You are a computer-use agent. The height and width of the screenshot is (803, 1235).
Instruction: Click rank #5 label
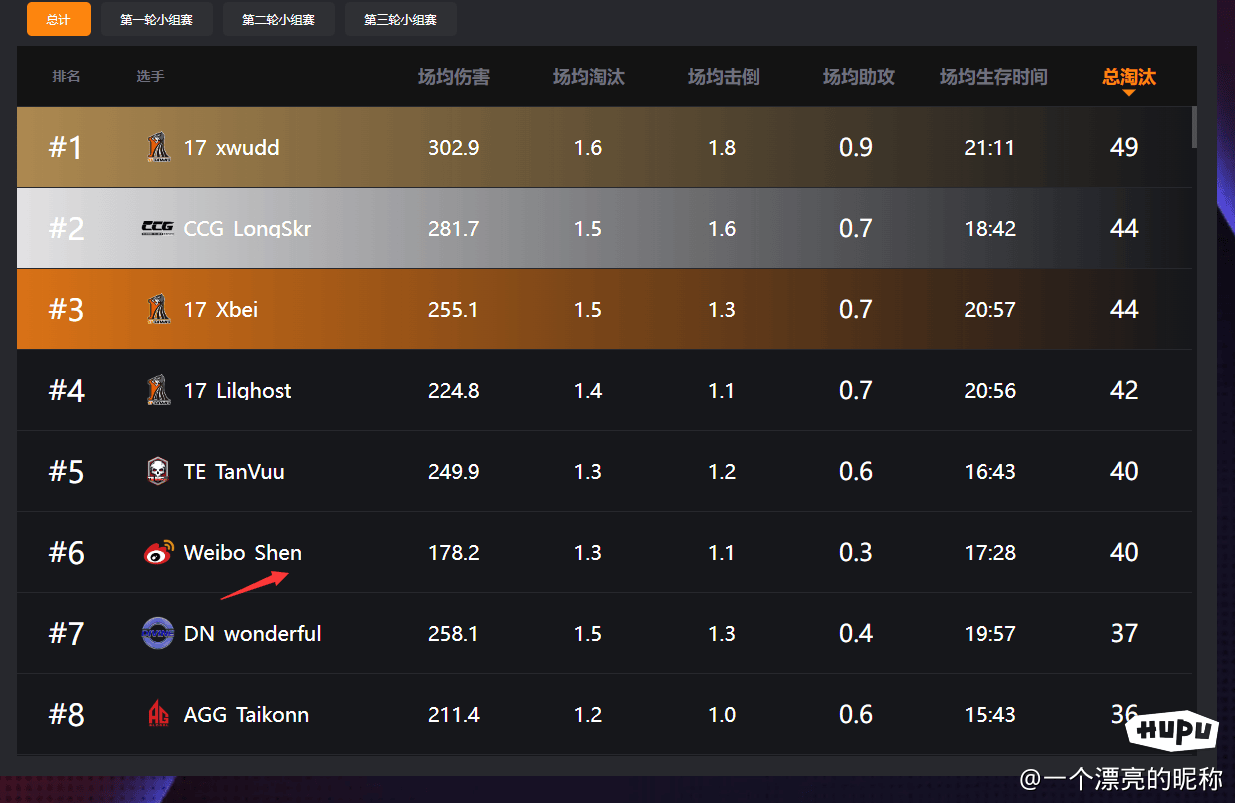67,472
